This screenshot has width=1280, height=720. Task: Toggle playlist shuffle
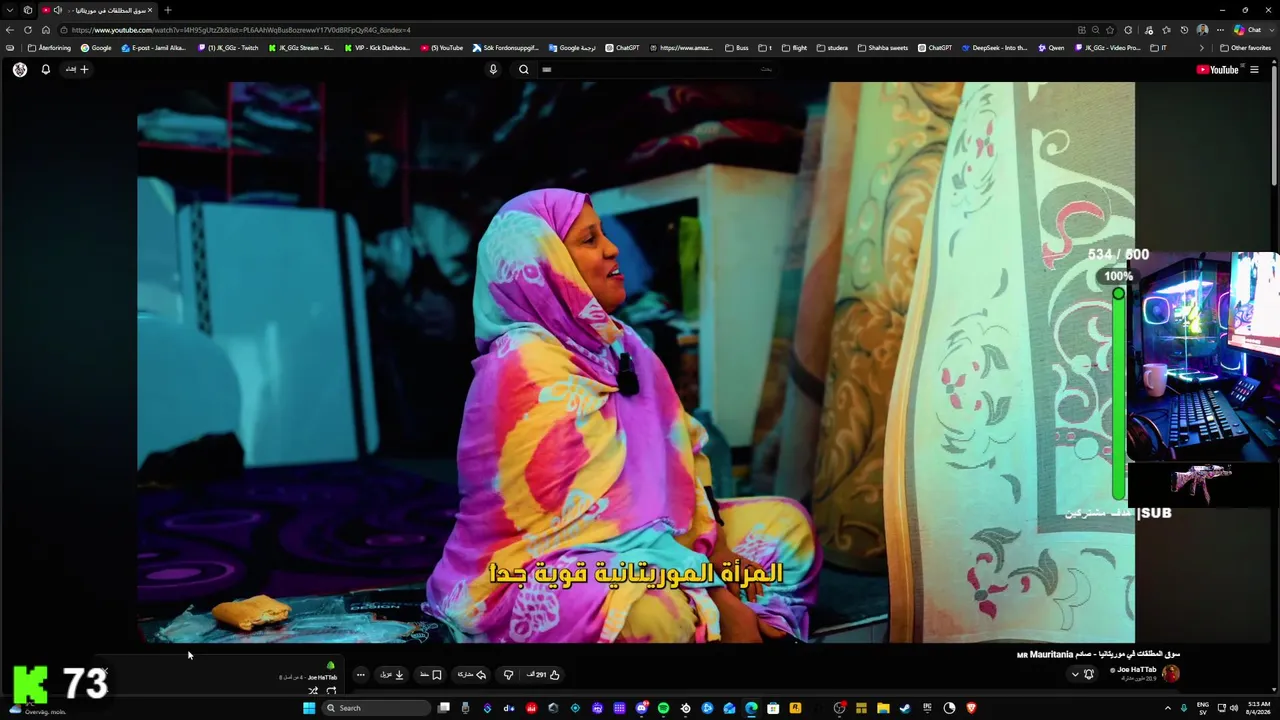click(313, 691)
